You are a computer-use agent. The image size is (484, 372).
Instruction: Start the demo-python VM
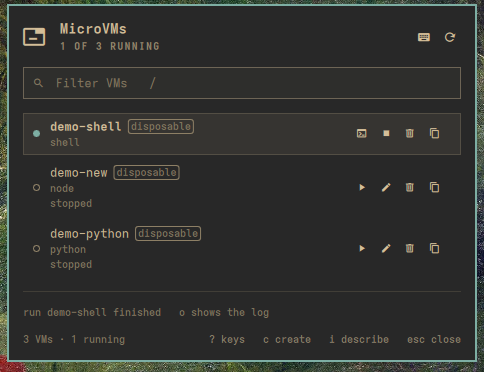point(362,248)
